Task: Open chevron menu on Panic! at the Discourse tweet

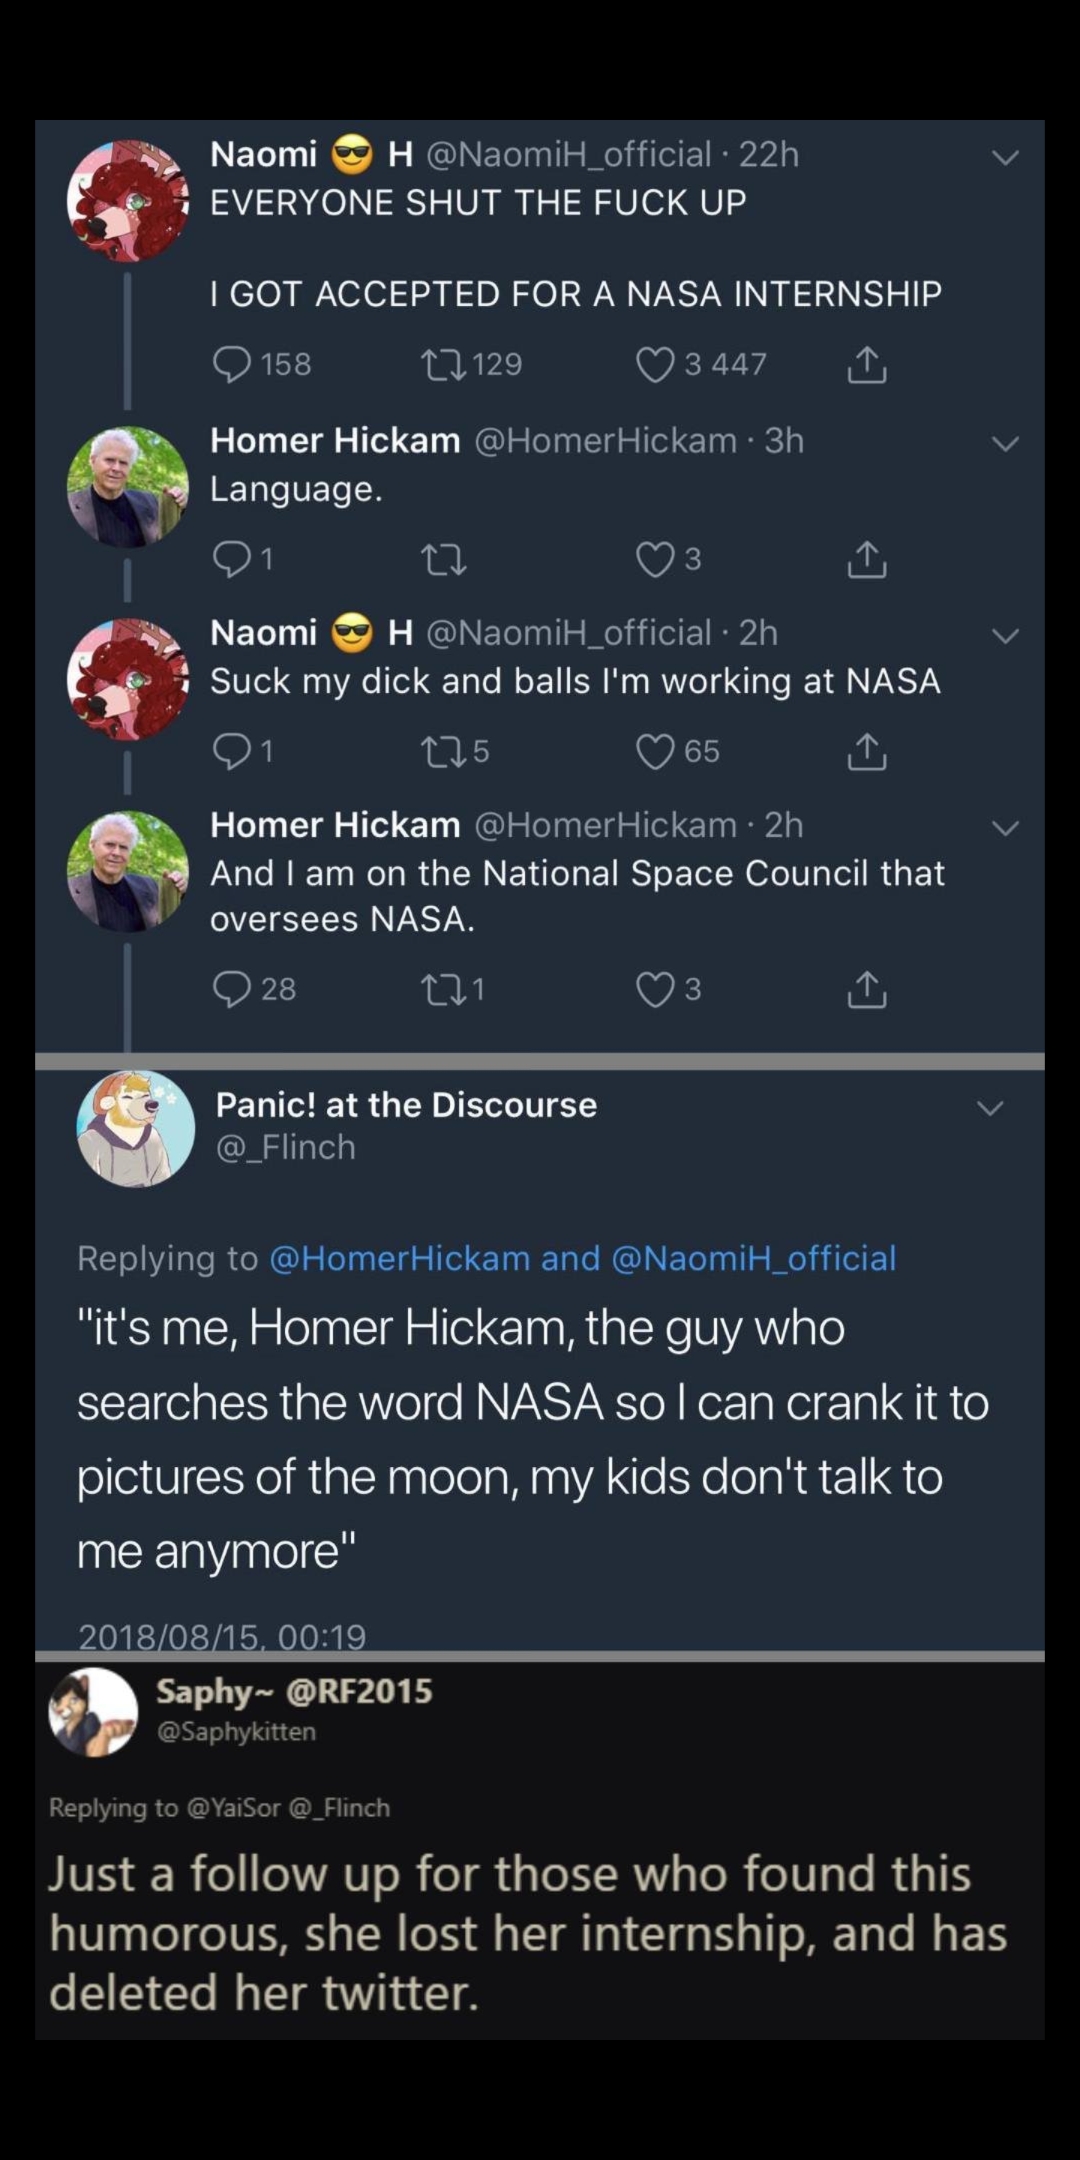Action: tap(989, 1108)
